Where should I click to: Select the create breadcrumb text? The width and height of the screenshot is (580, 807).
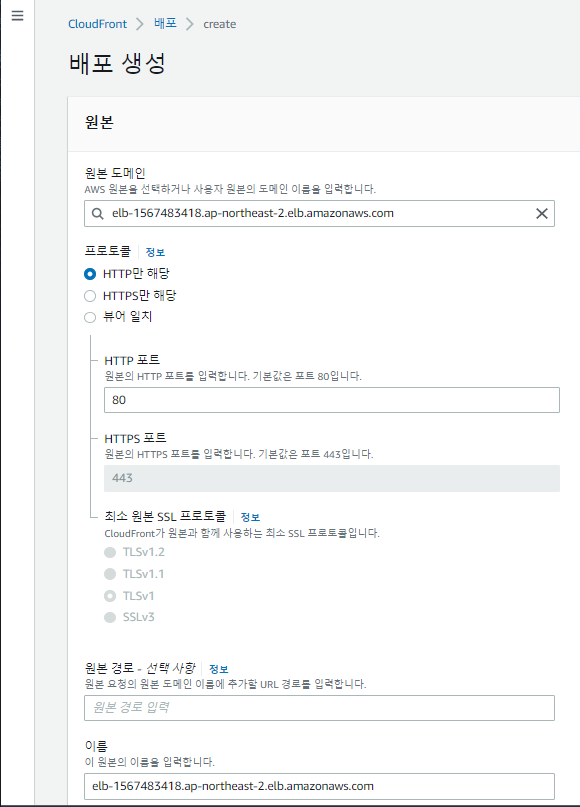click(x=220, y=24)
